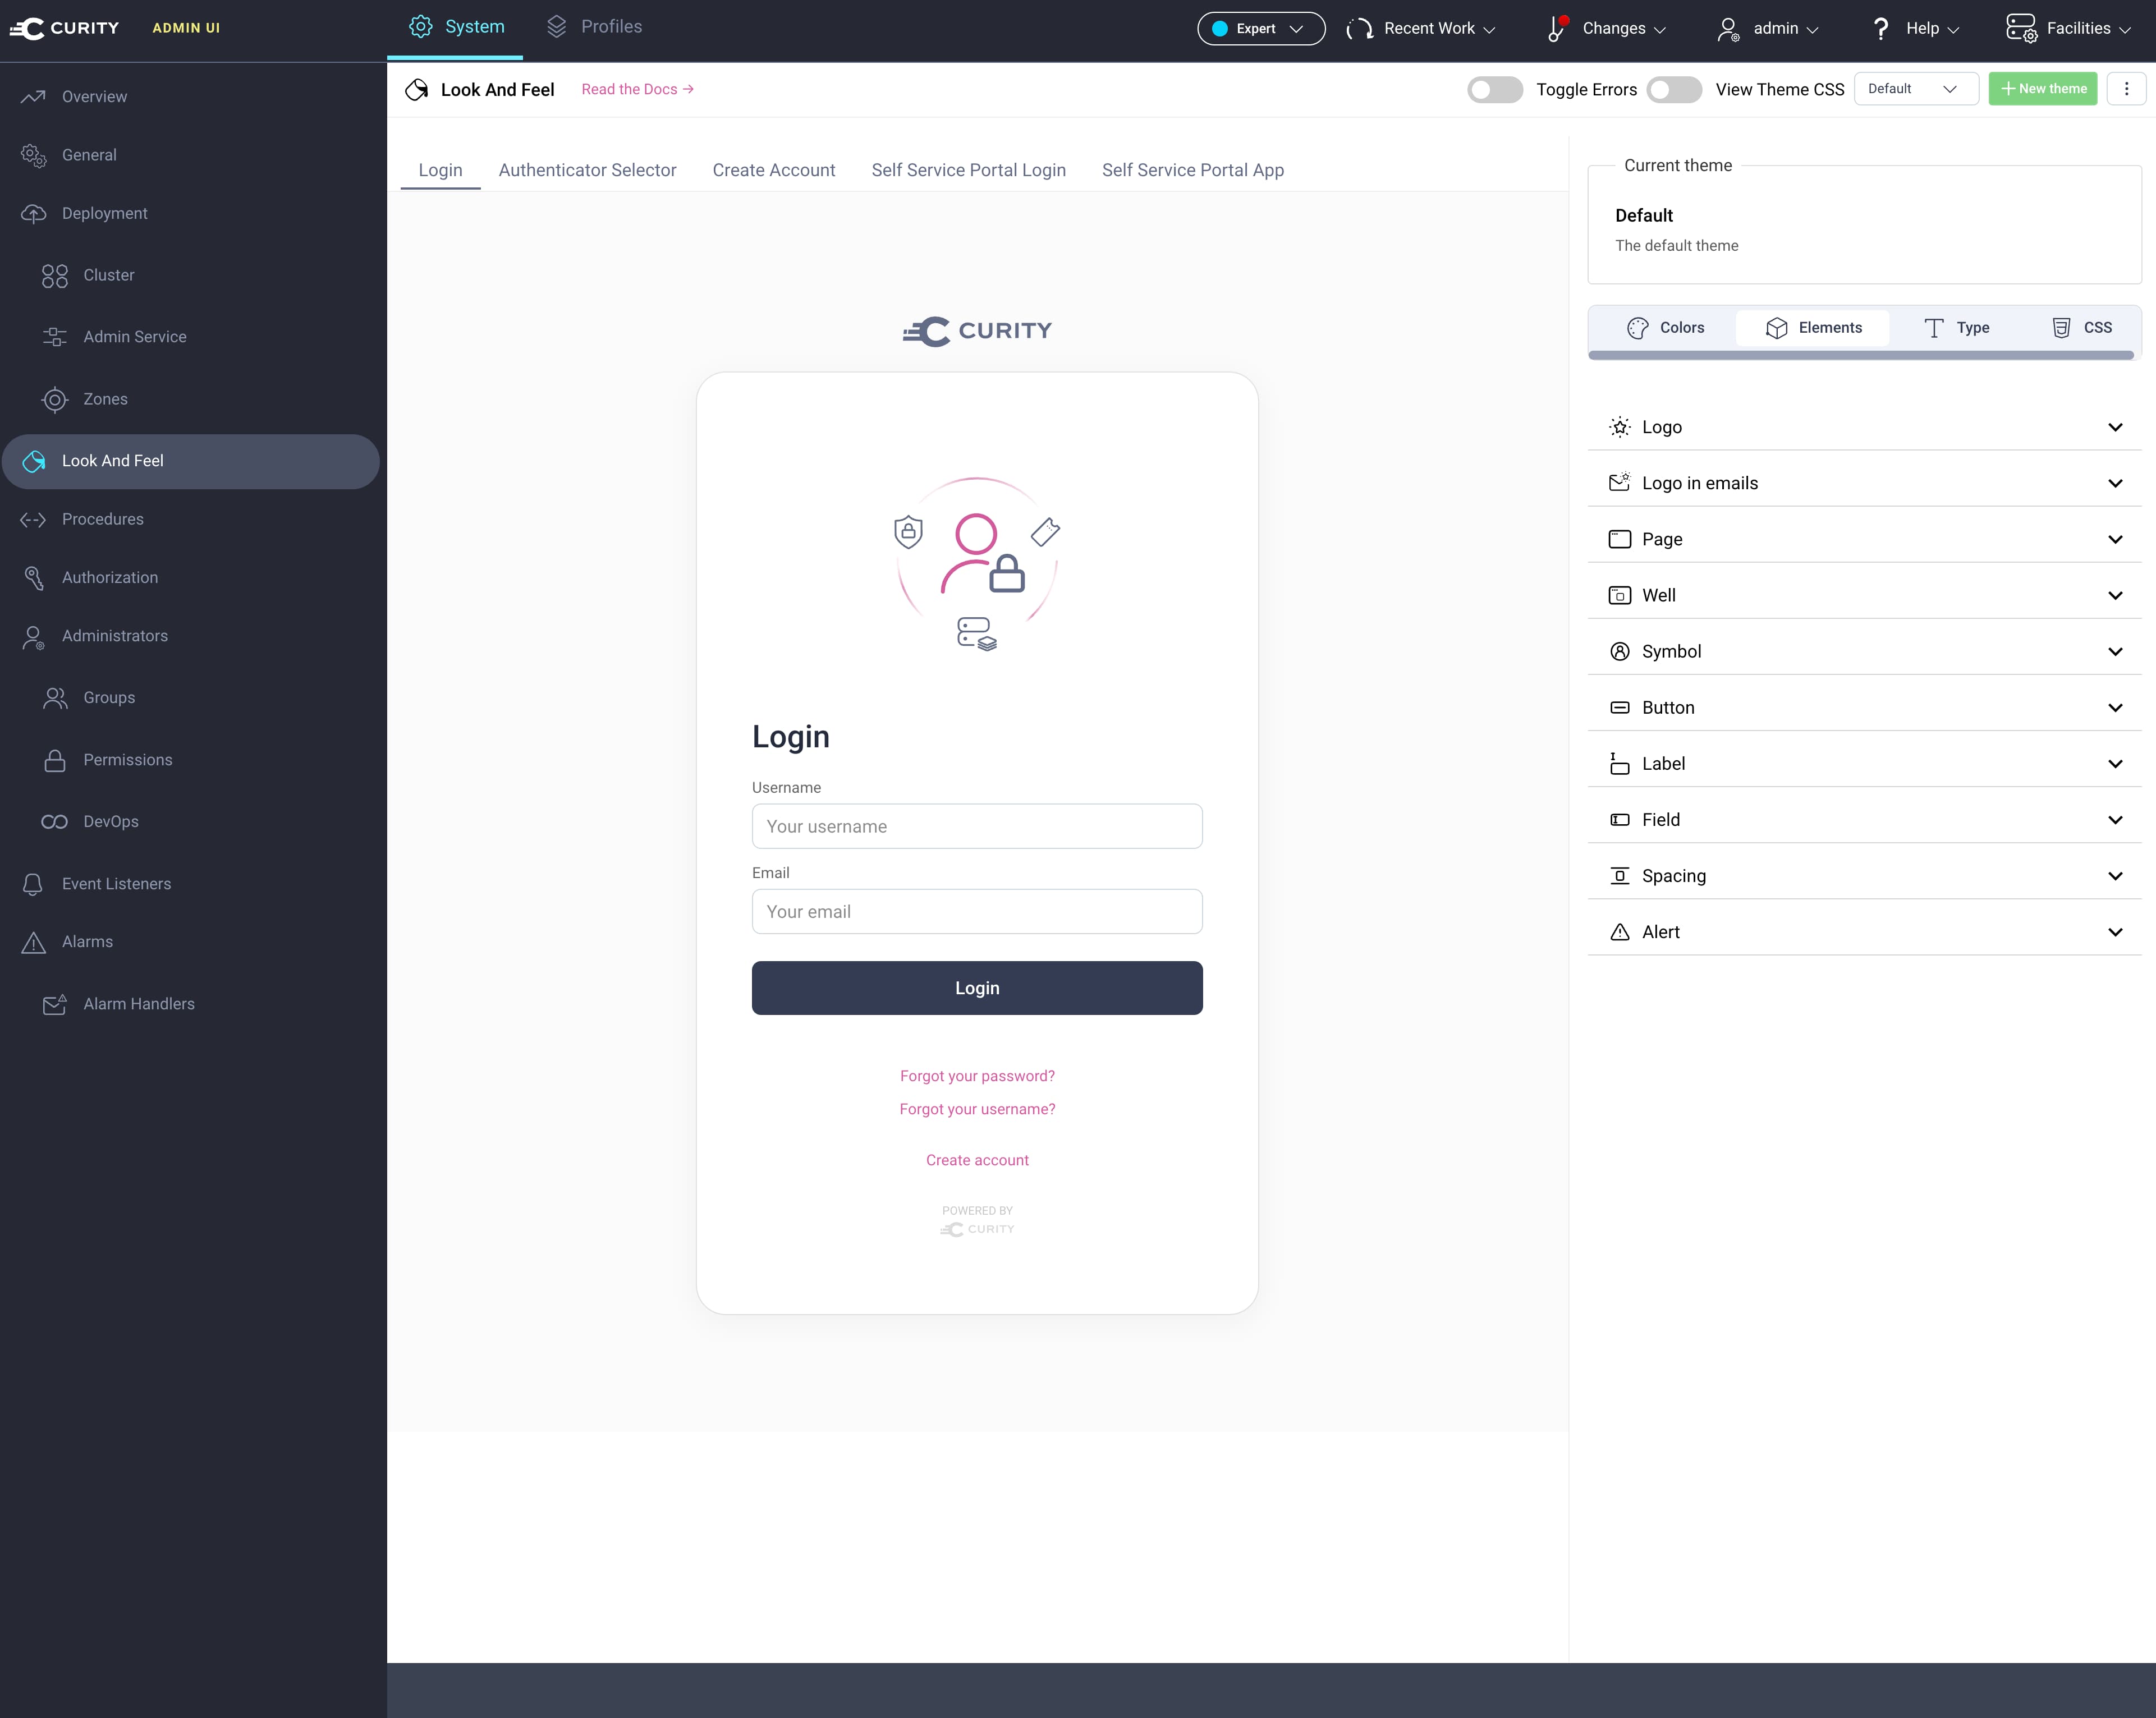Click the Colors palette icon tab
The width and height of the screenshot is (2156, 1718).
(1637, 328)
